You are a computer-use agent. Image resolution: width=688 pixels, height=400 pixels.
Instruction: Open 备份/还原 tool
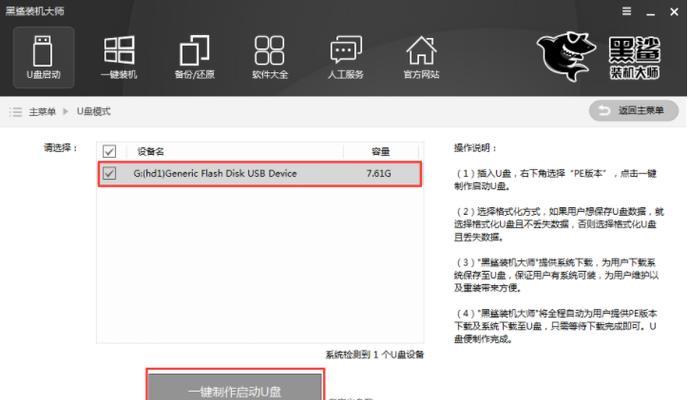(194, 57)
